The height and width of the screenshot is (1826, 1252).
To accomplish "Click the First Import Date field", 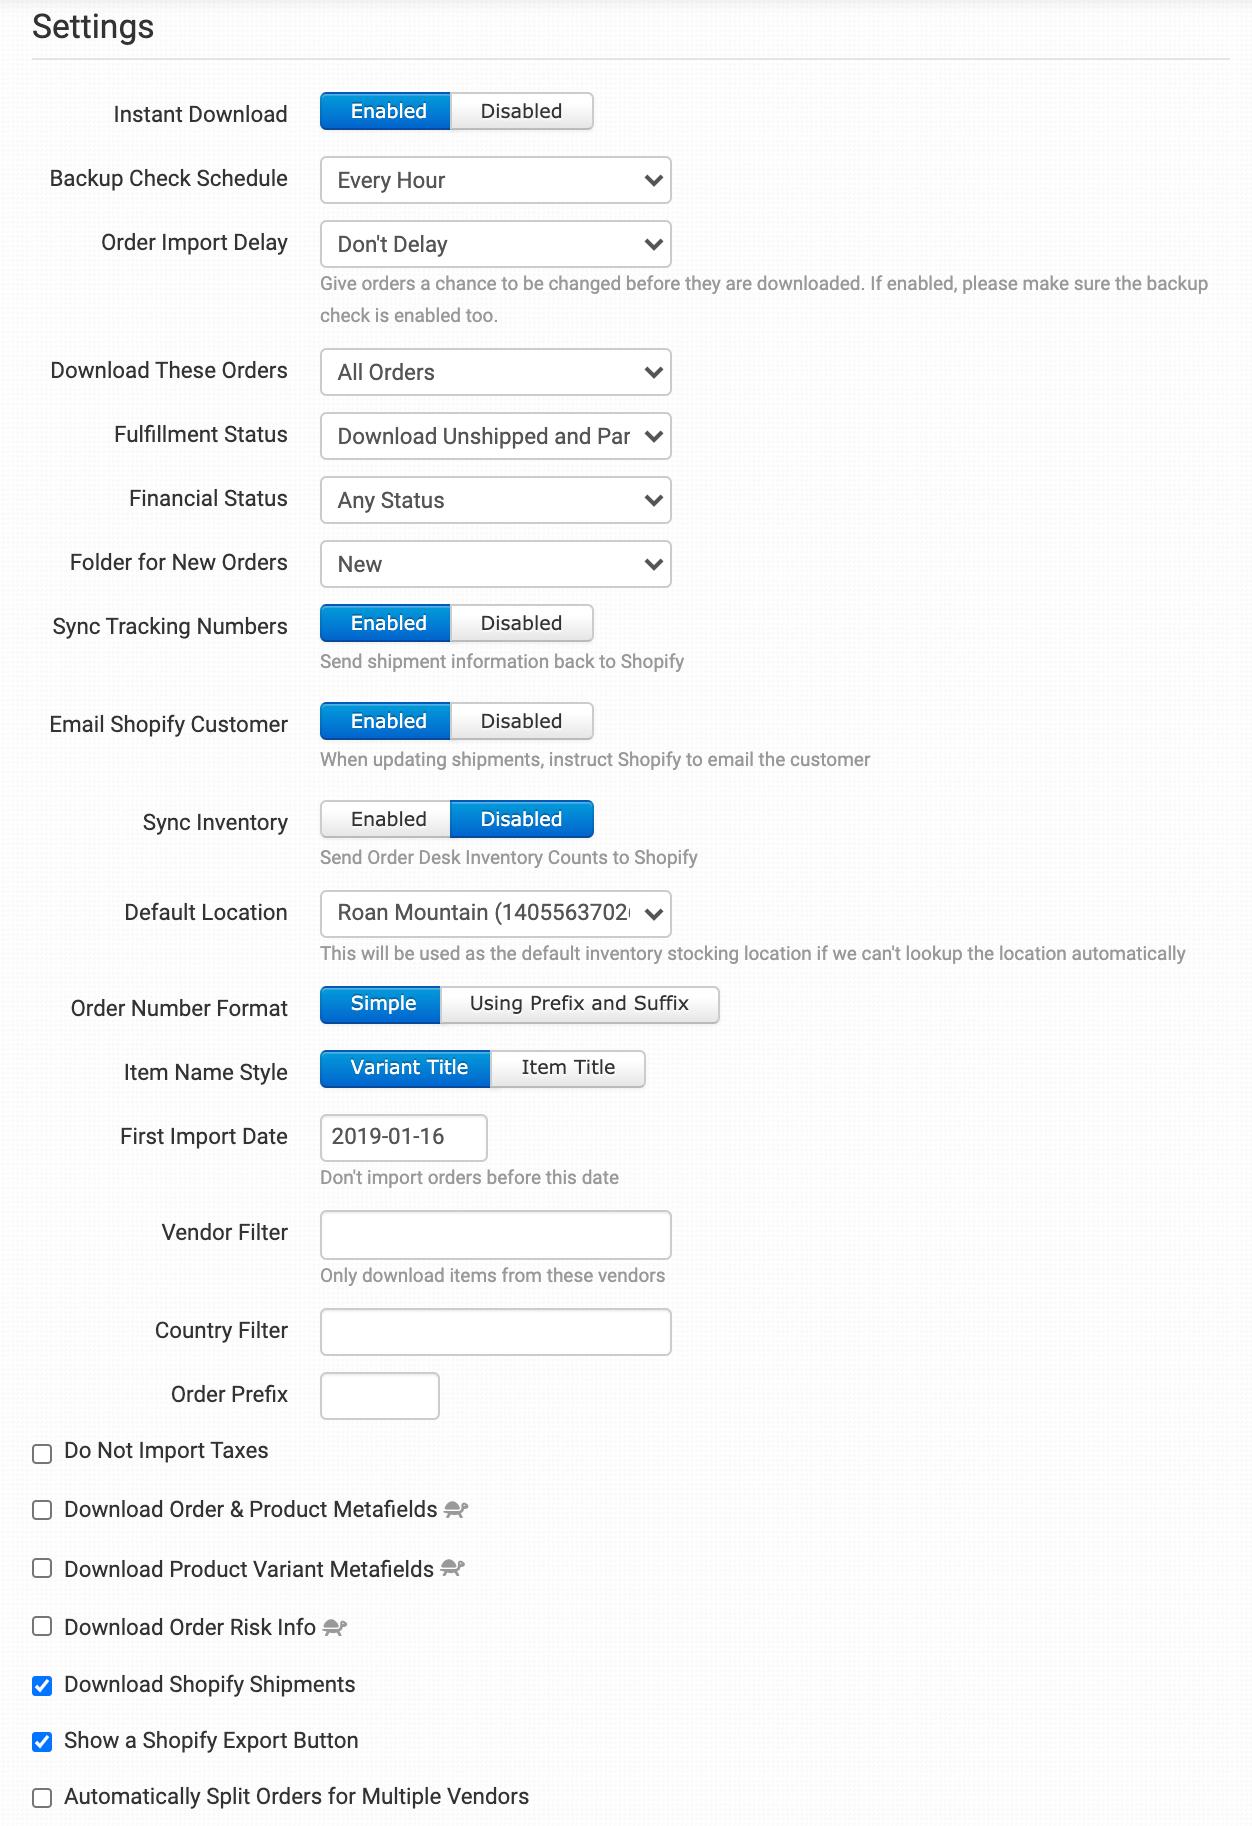I will [x=404, y=1138].
